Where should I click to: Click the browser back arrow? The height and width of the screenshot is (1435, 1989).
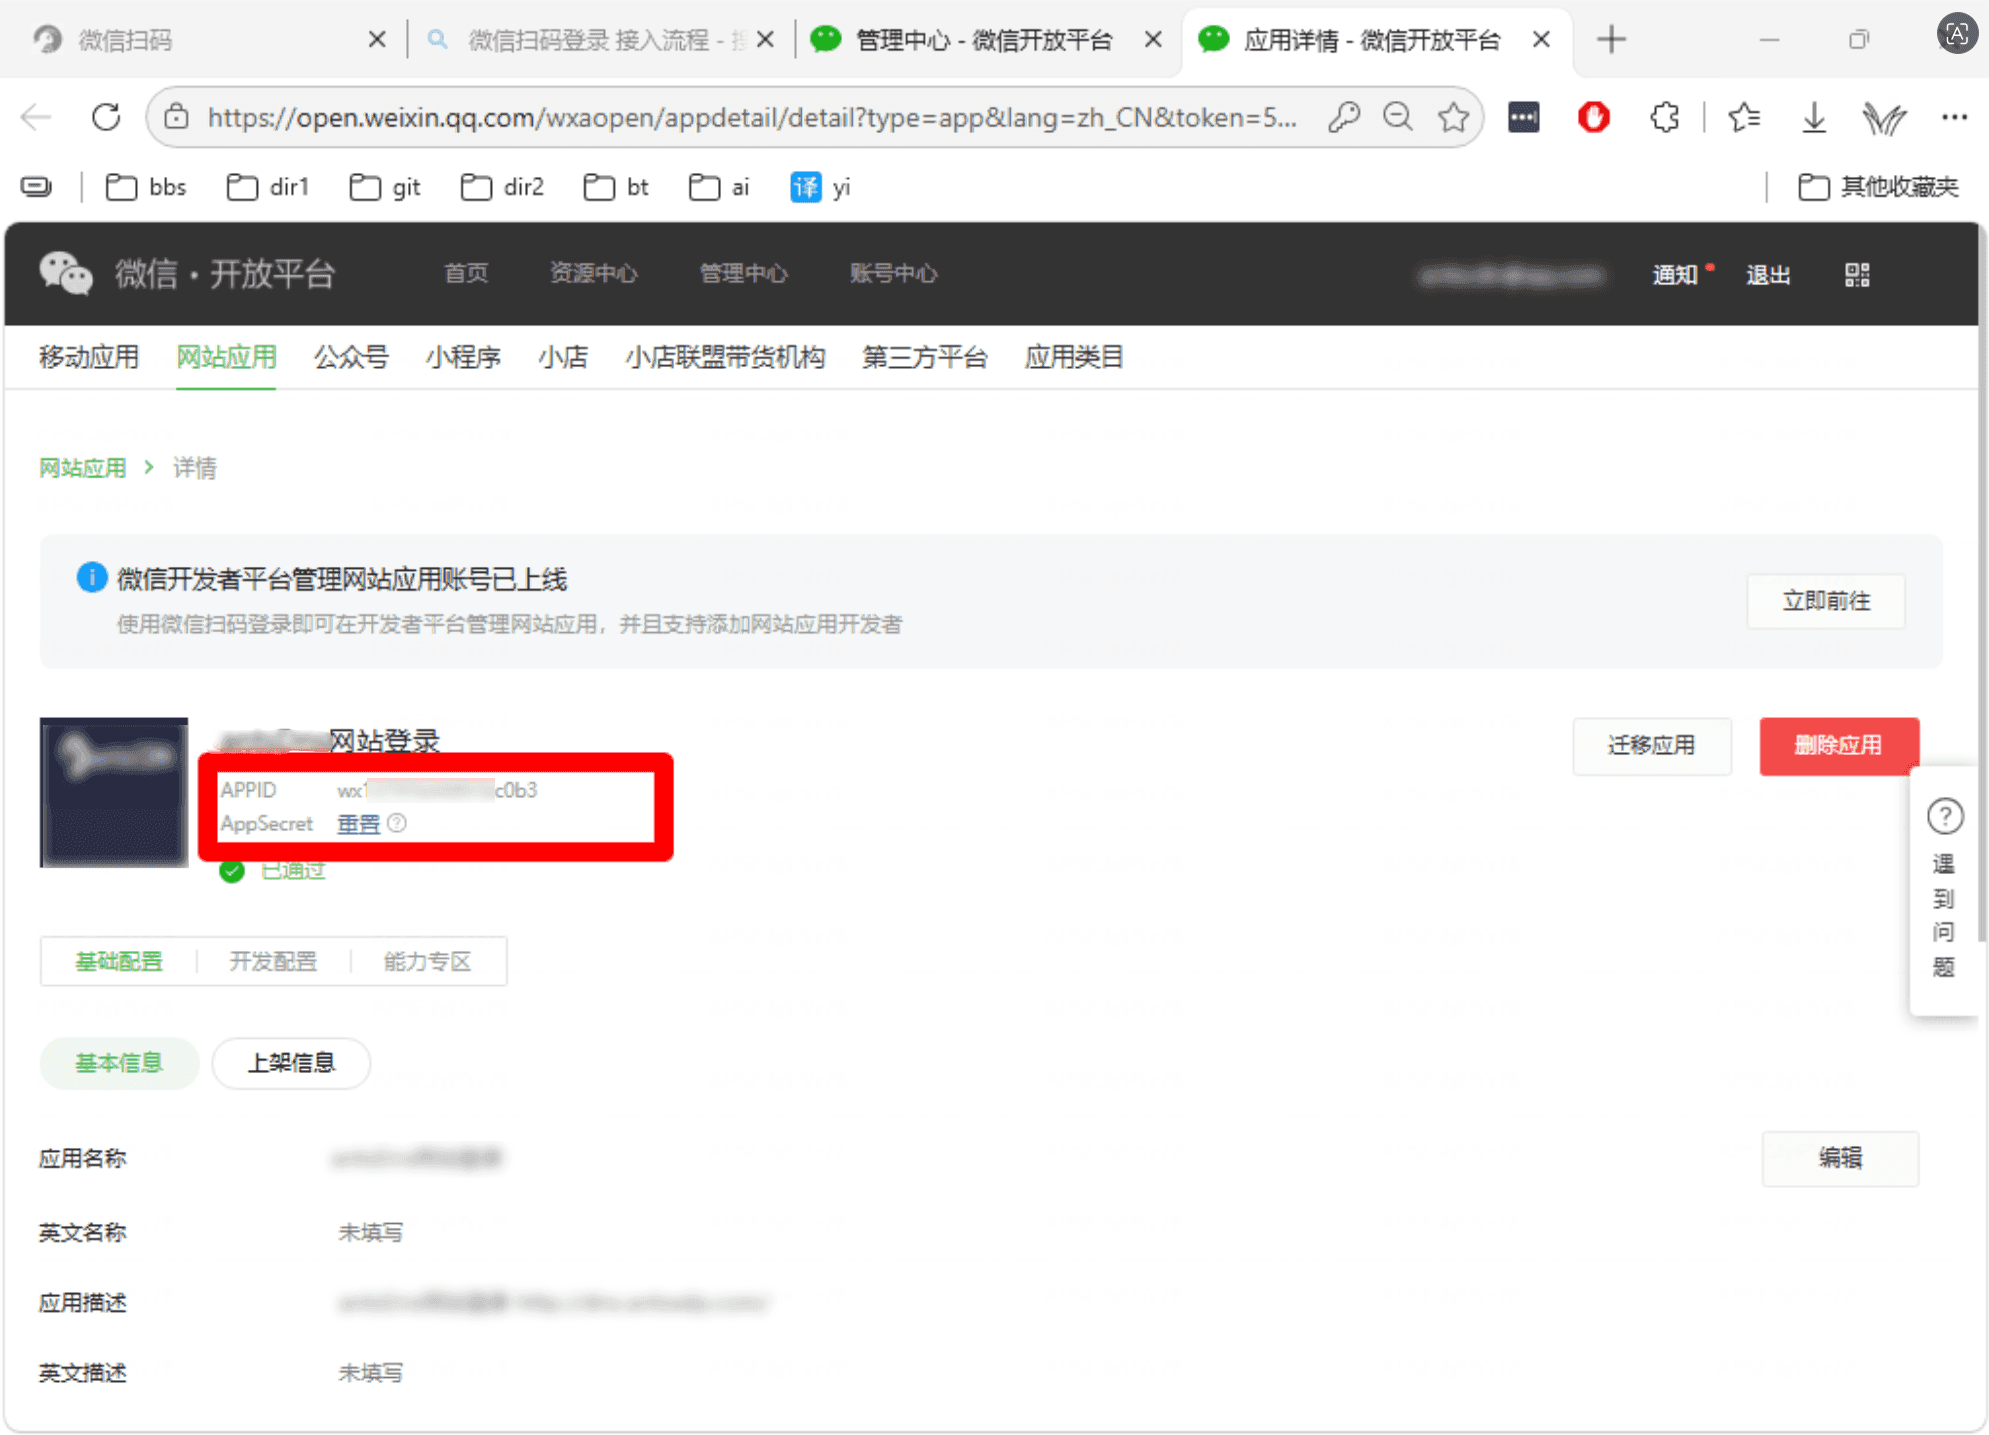(37, 117)
